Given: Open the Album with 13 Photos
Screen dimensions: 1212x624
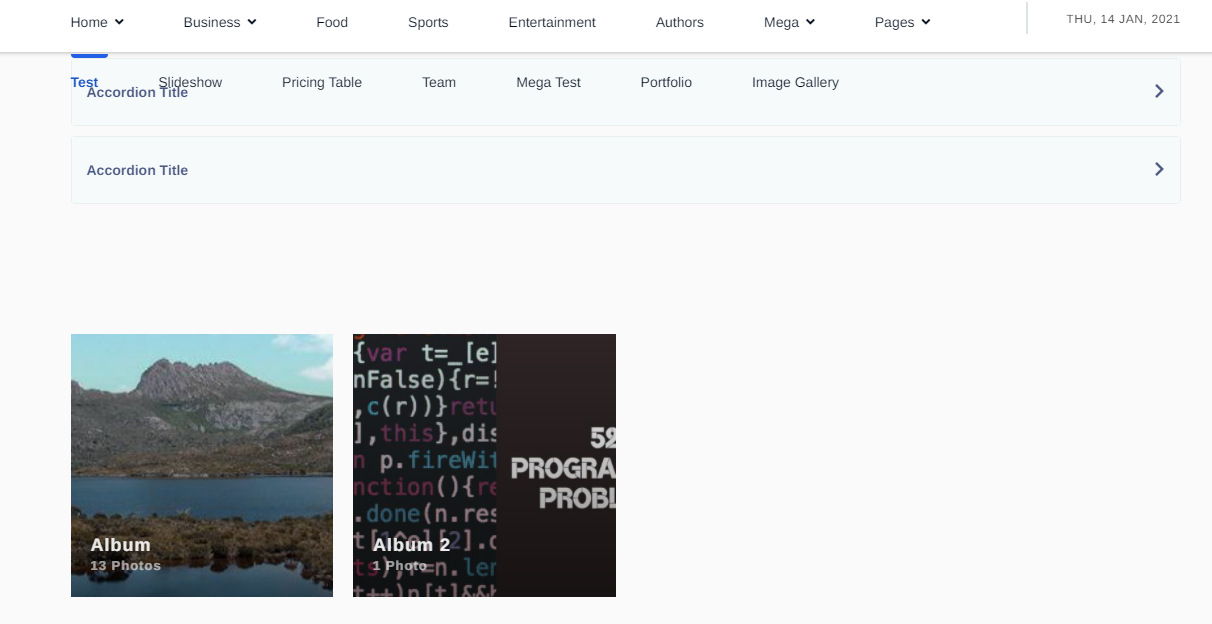Looking at the screenshot, I should tap(202, 465).
